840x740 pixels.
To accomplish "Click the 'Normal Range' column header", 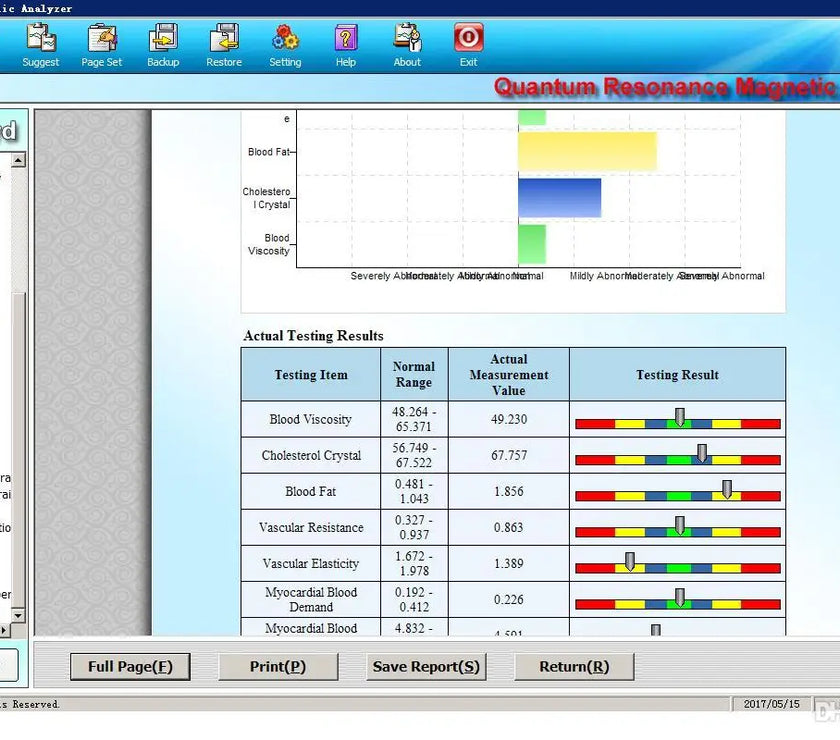I will tap(414, 375).
